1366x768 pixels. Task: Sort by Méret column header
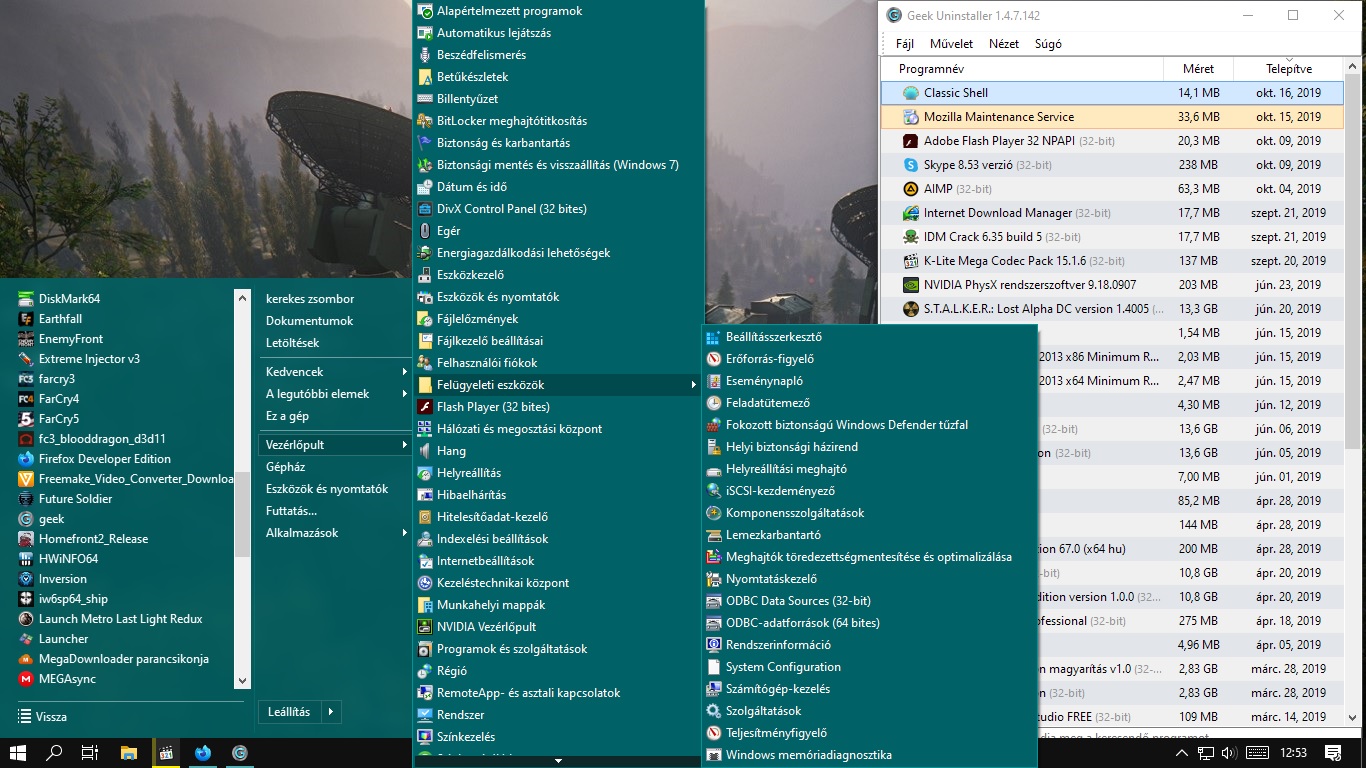1198,69
